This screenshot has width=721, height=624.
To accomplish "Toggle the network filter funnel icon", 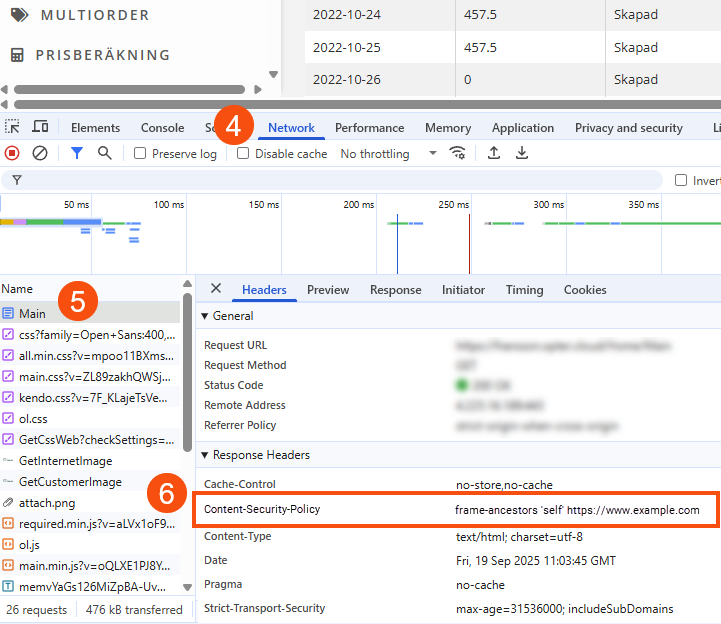I will click(77, 153).
